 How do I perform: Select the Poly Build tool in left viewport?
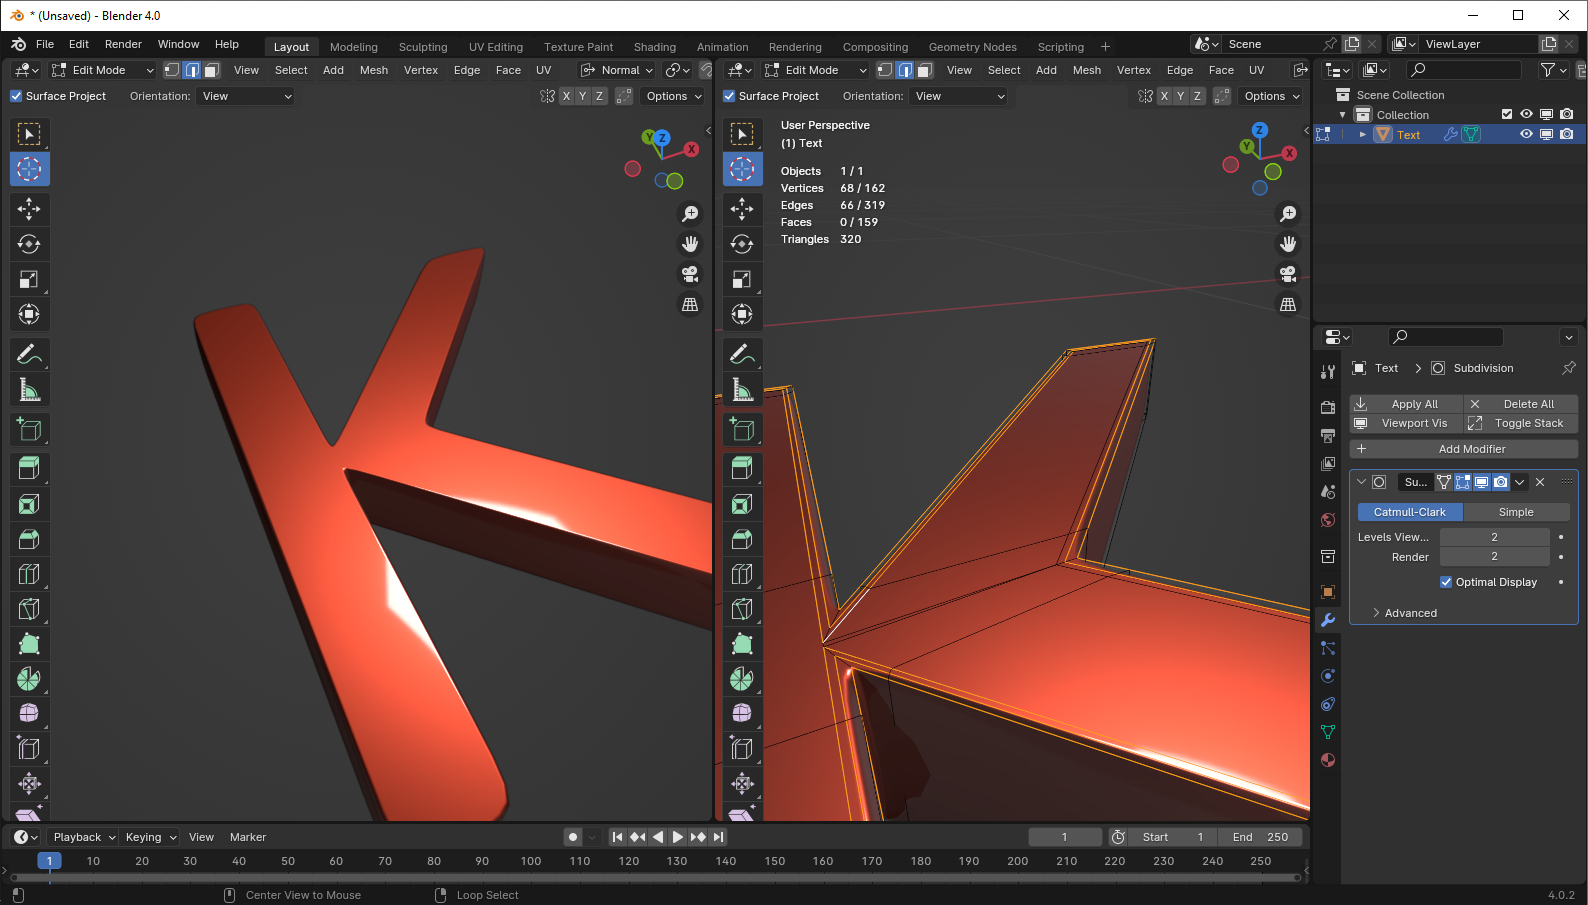pyautogui.click(x=29, y=643)
